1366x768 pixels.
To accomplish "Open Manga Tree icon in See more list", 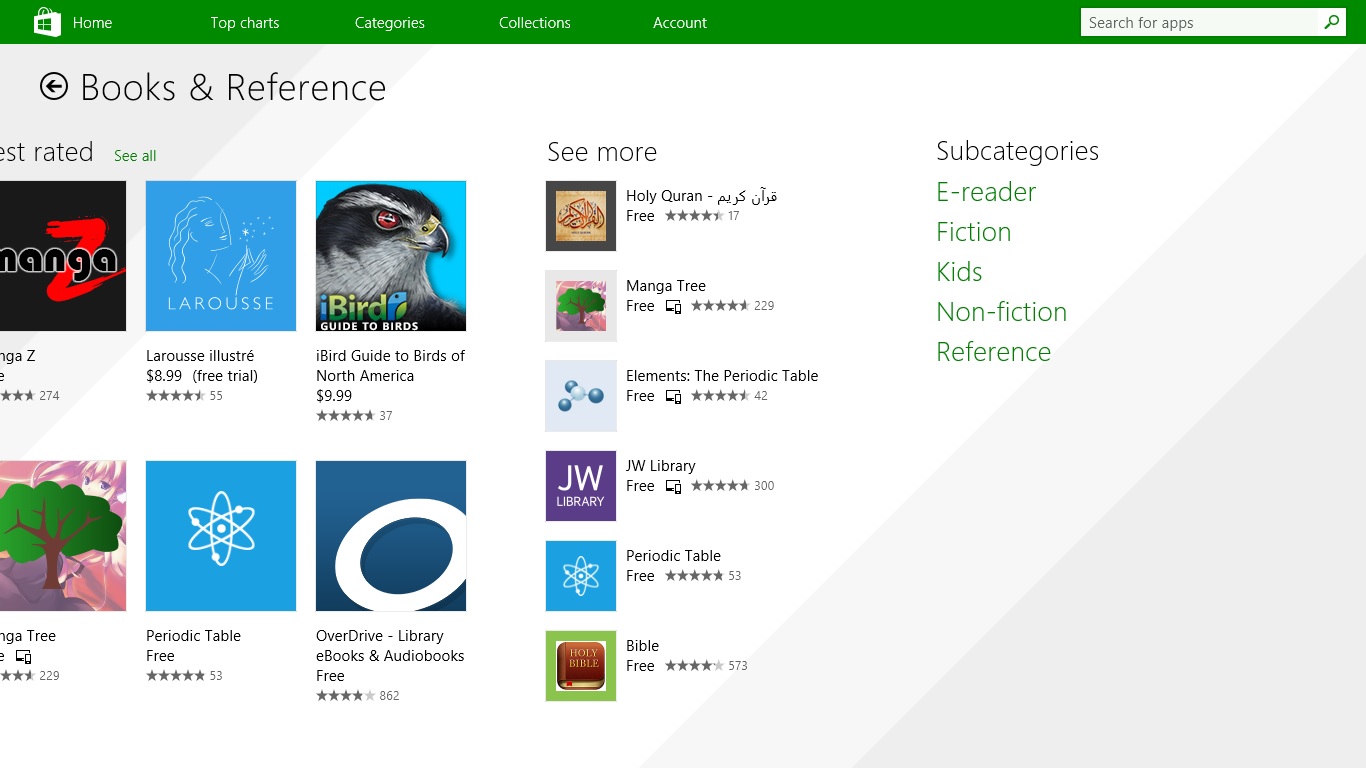I will click(x=581, y=306).
